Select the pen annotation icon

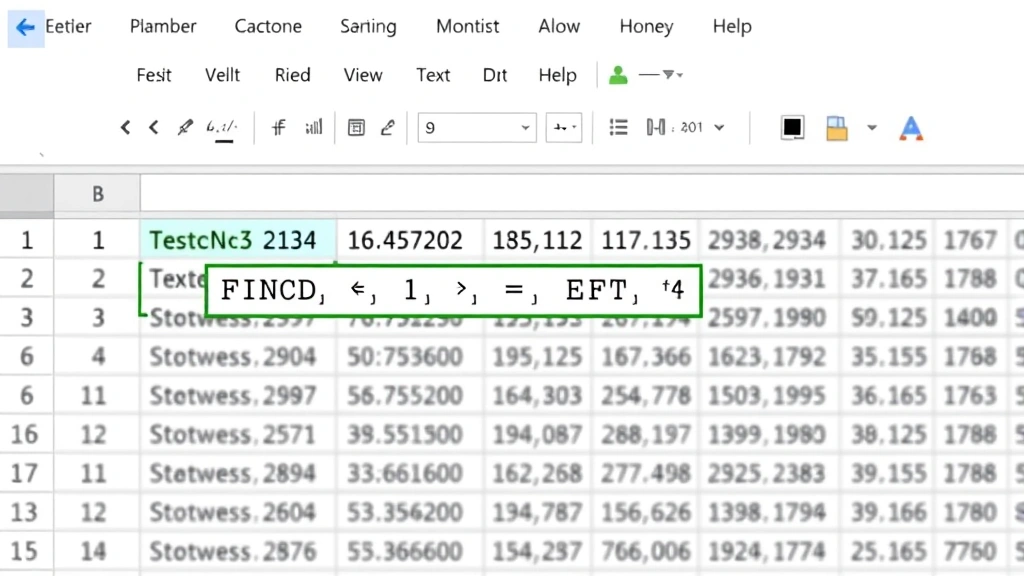(387, 127)
